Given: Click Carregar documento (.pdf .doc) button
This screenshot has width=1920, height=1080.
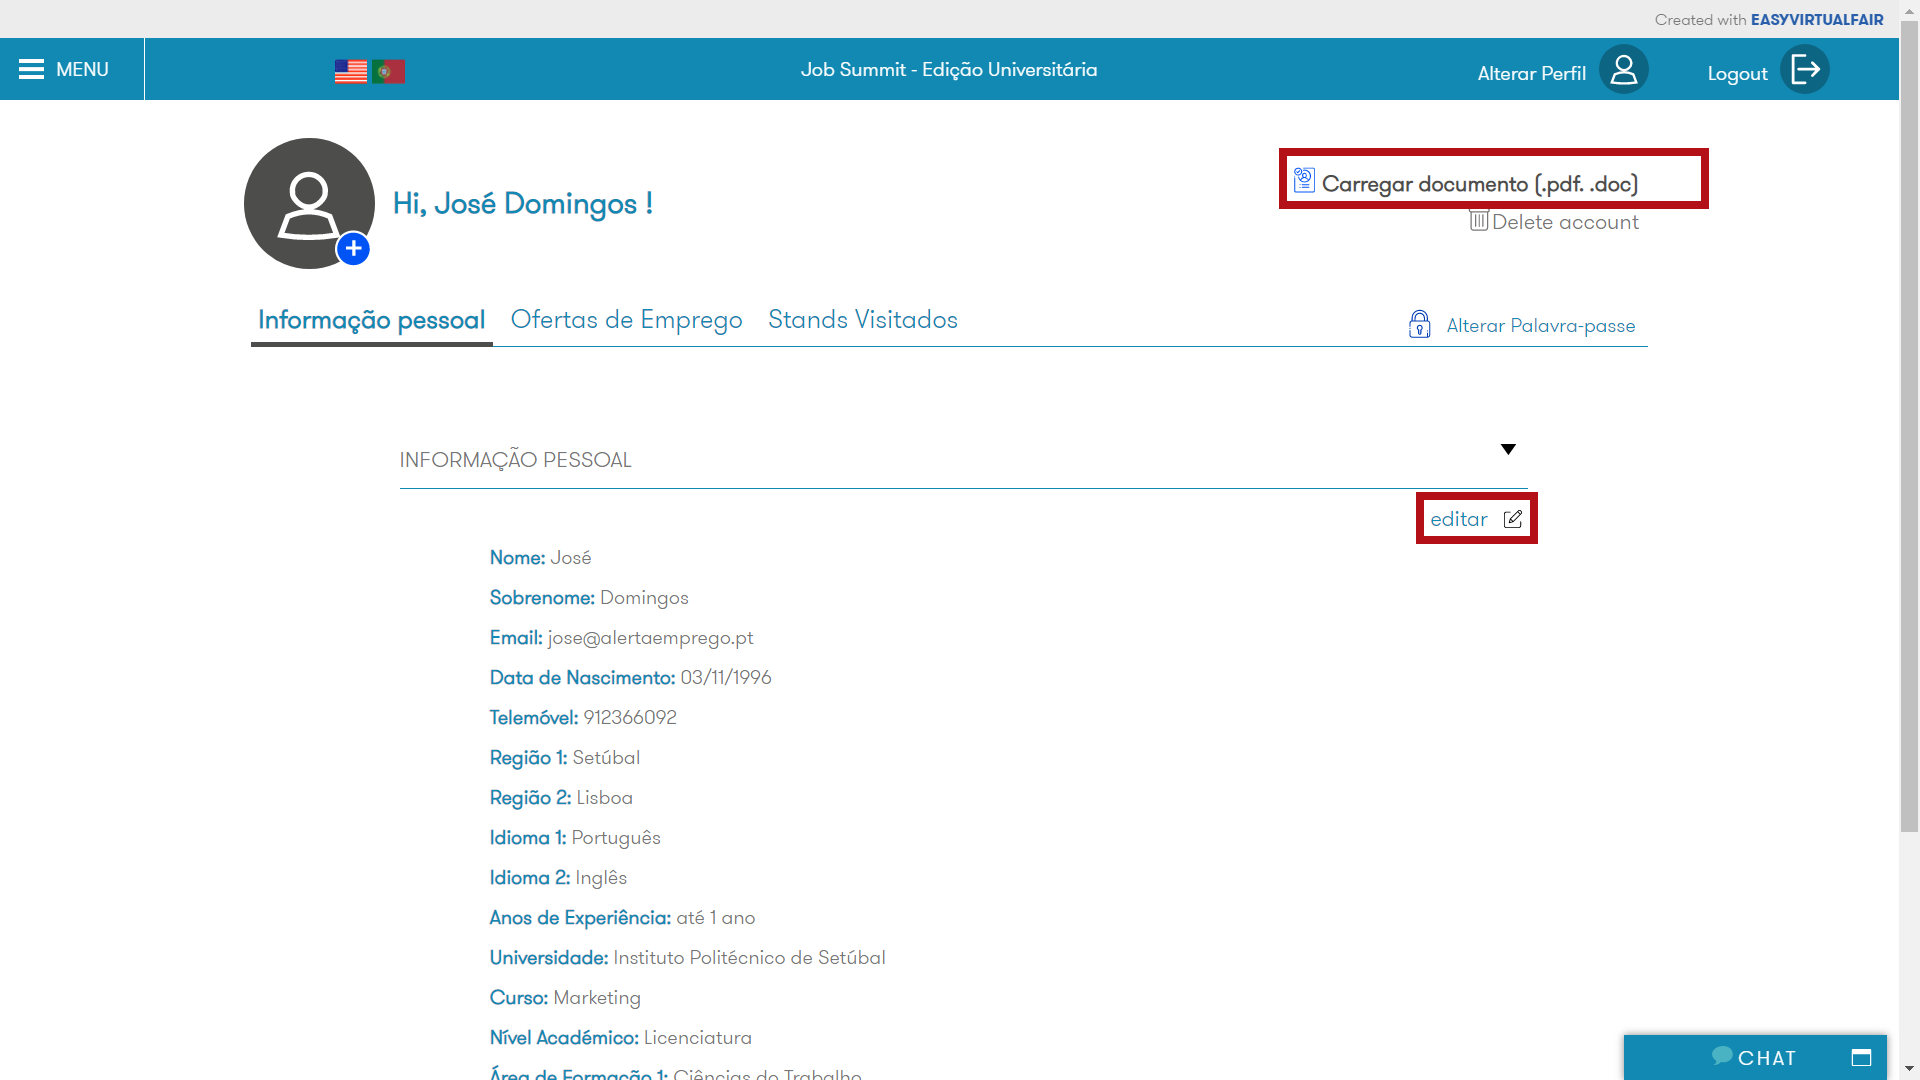Looking at the screenshot, I should coord(1479,184).
